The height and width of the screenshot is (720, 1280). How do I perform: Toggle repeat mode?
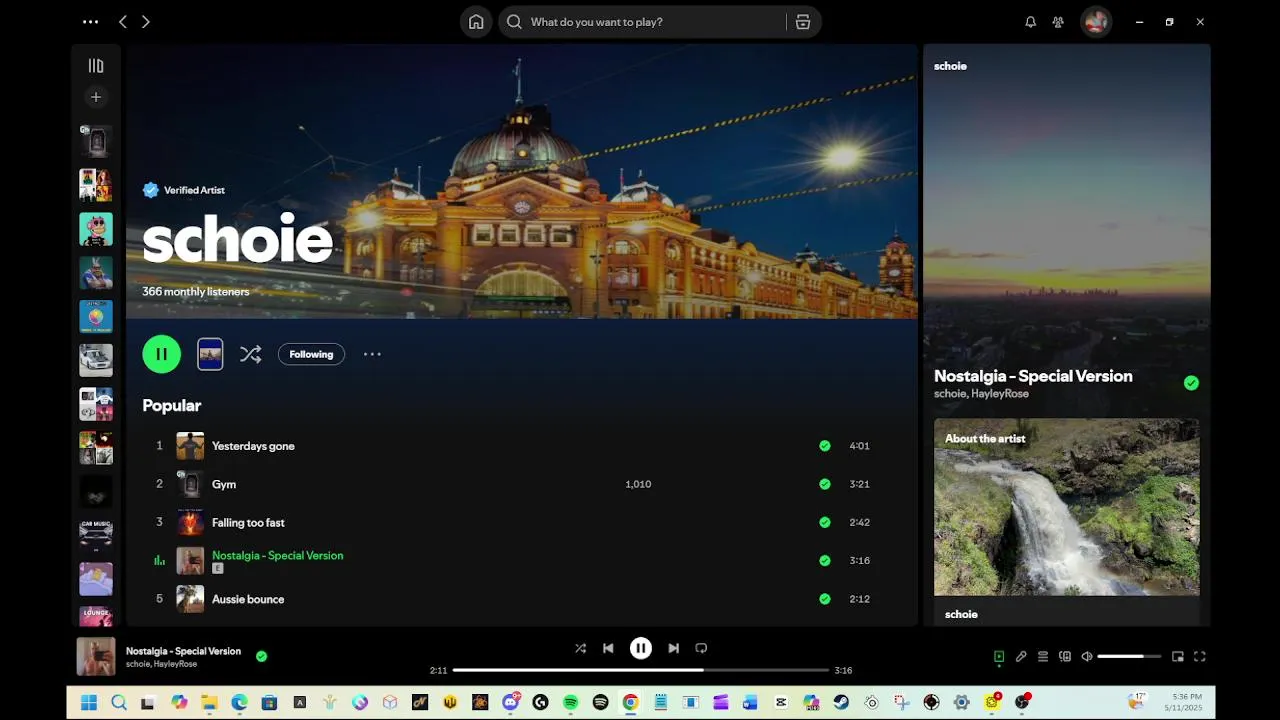coord(701,648)
